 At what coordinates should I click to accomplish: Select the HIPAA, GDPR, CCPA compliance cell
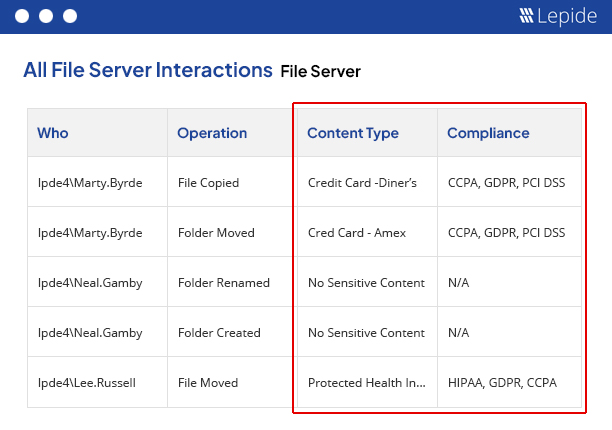click(502, 383)
